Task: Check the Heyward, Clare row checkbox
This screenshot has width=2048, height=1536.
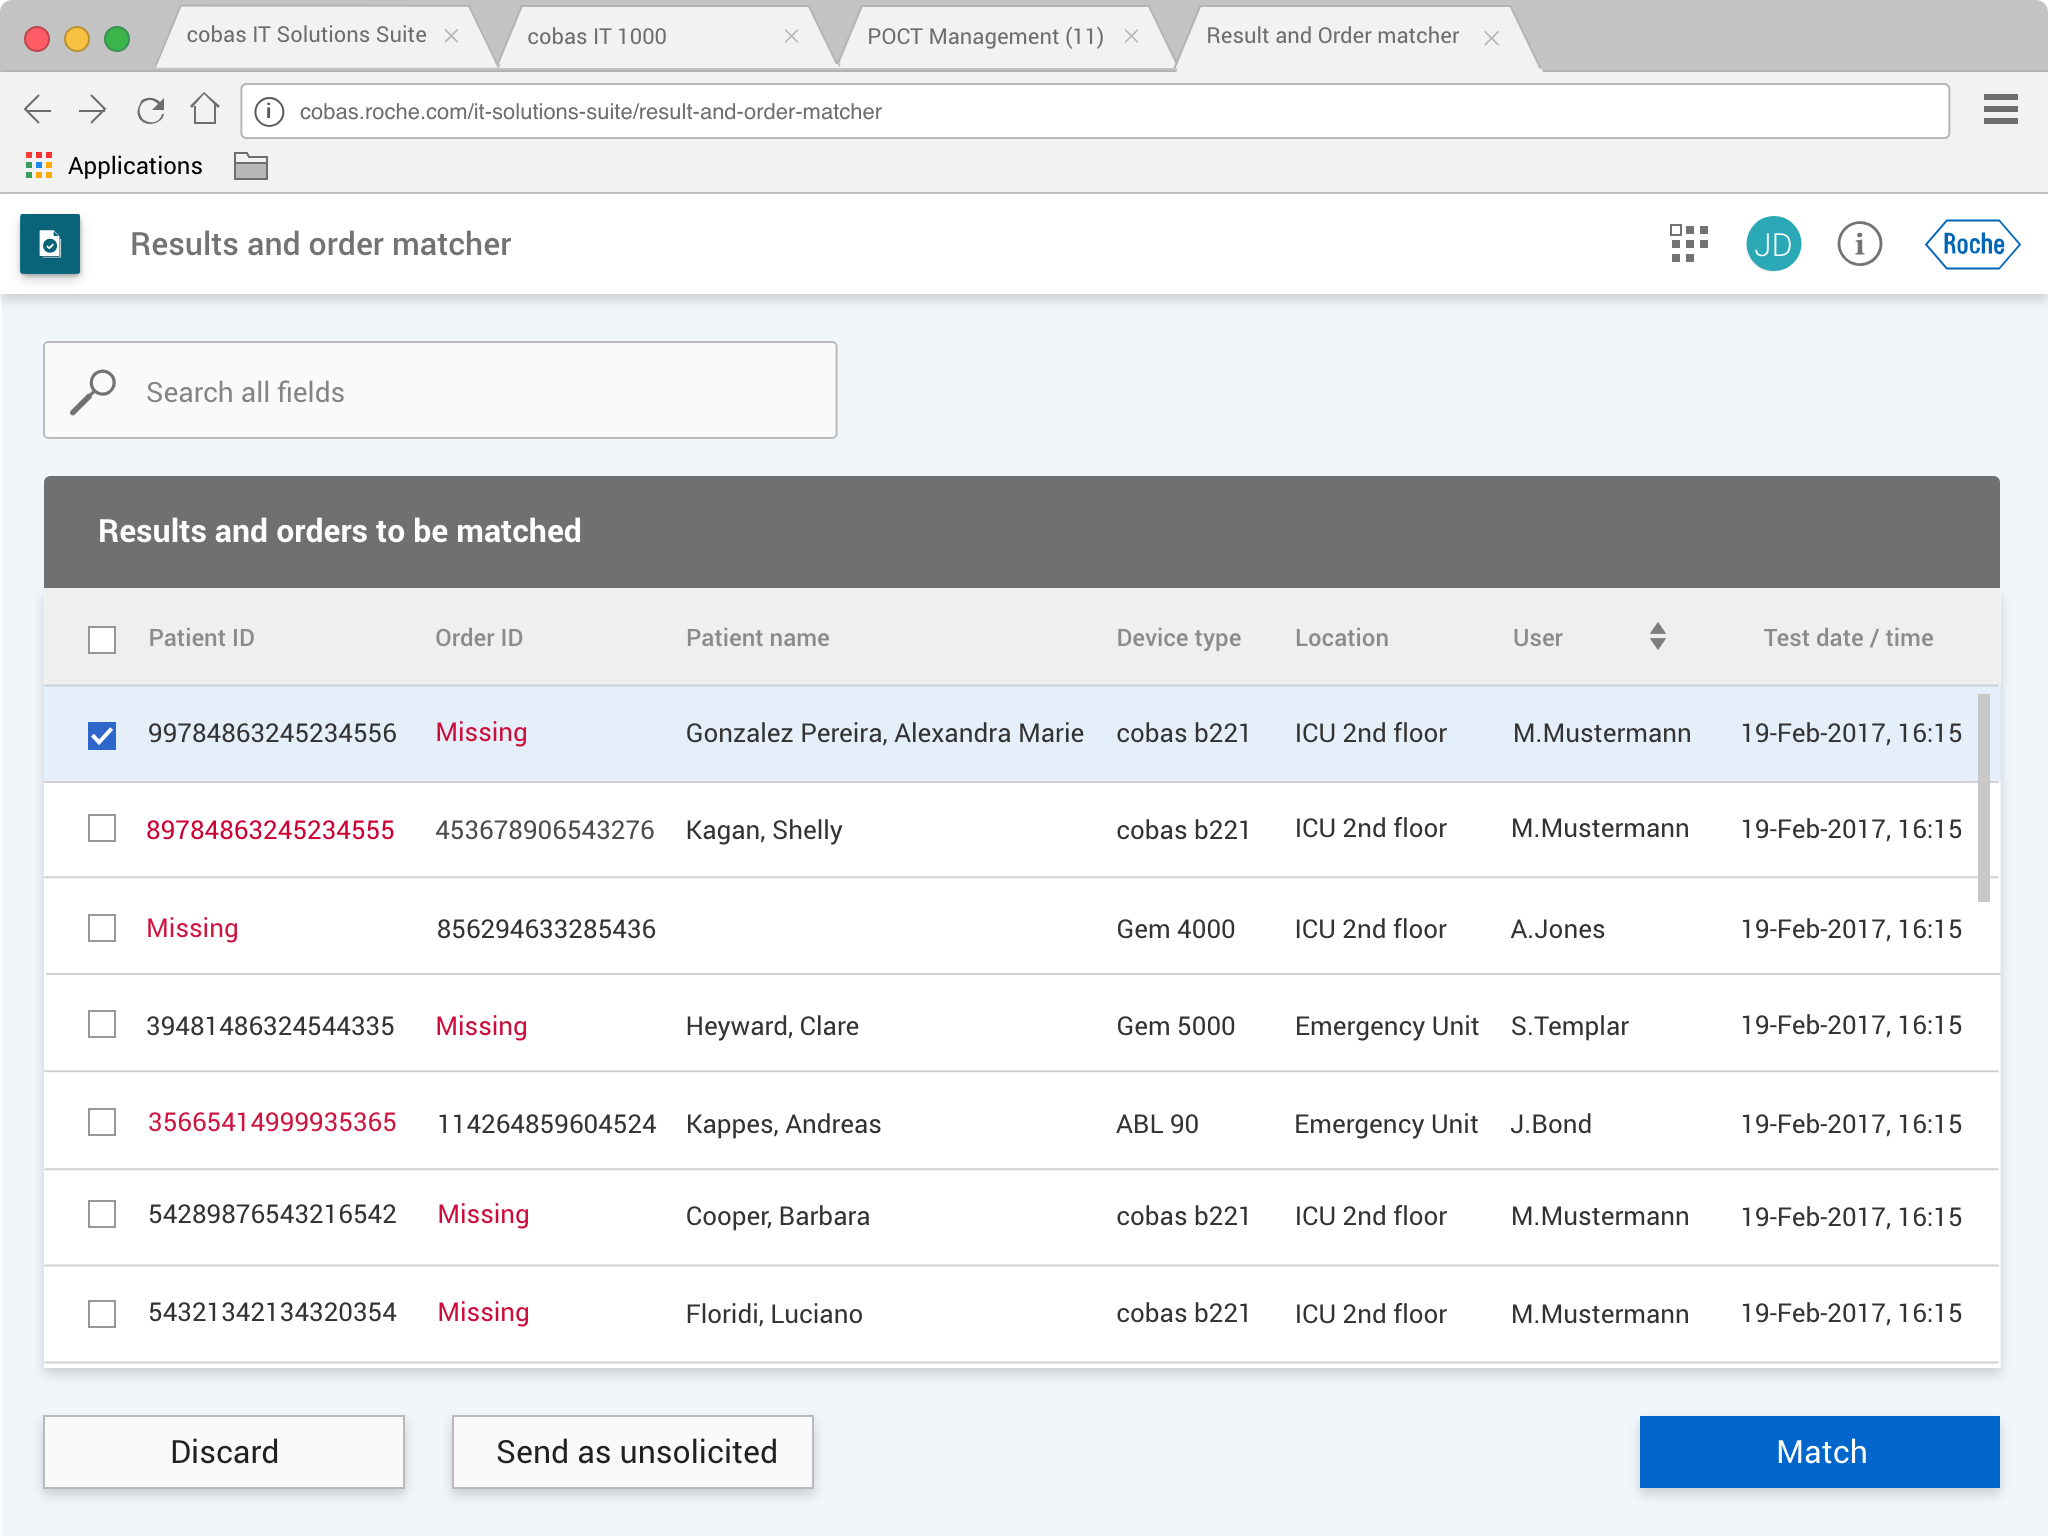Action: tap(102, 1025)
